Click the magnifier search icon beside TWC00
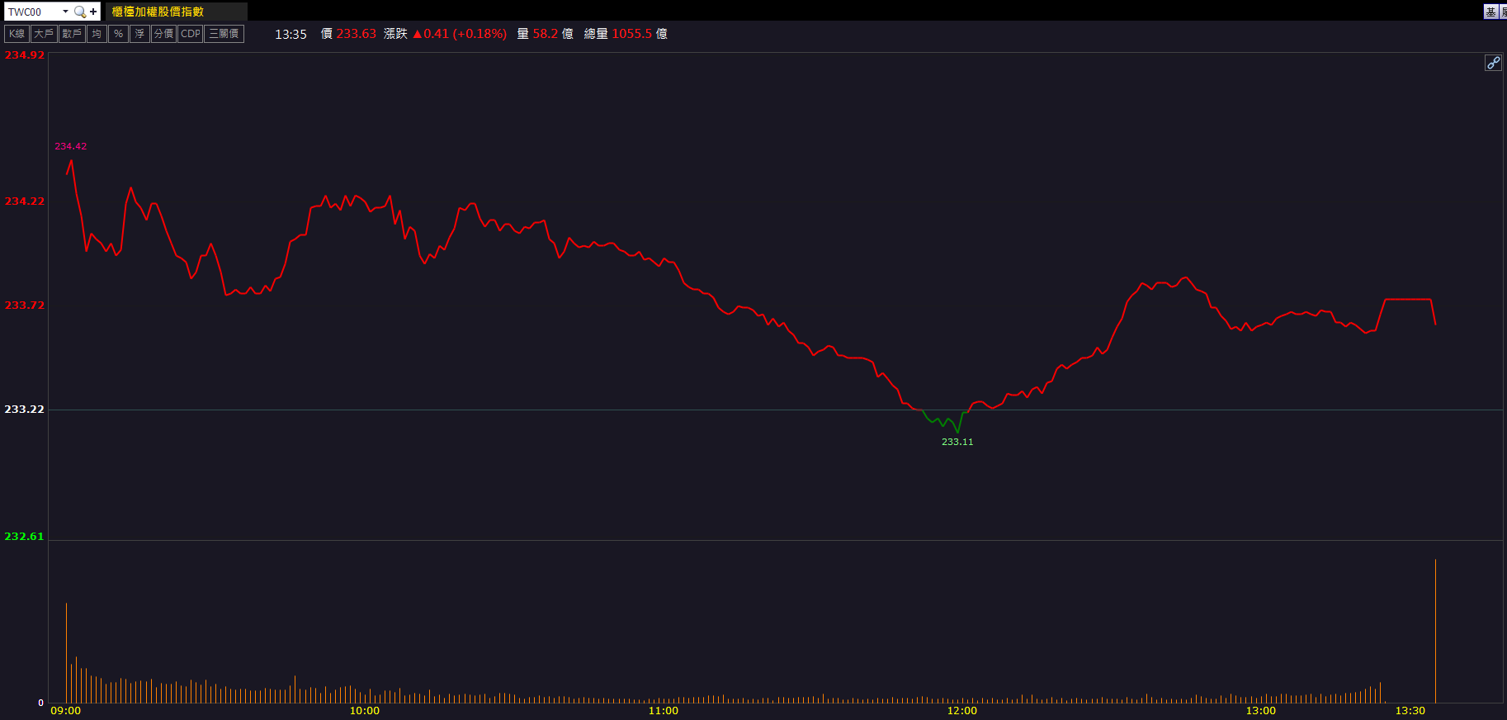 pyautogui.click(x=80, y=12)
